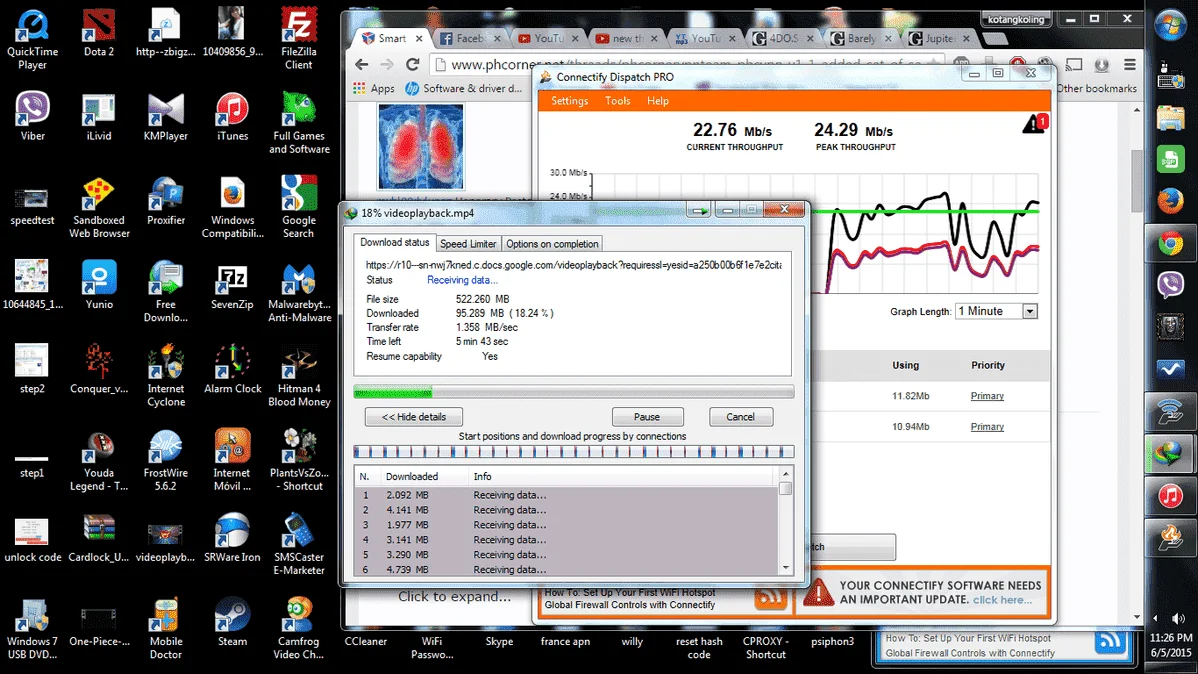Screen dimensions: 1198x674
Task: Launch Free Download Manager desktop icon
Action: click(x=166, y=292)
